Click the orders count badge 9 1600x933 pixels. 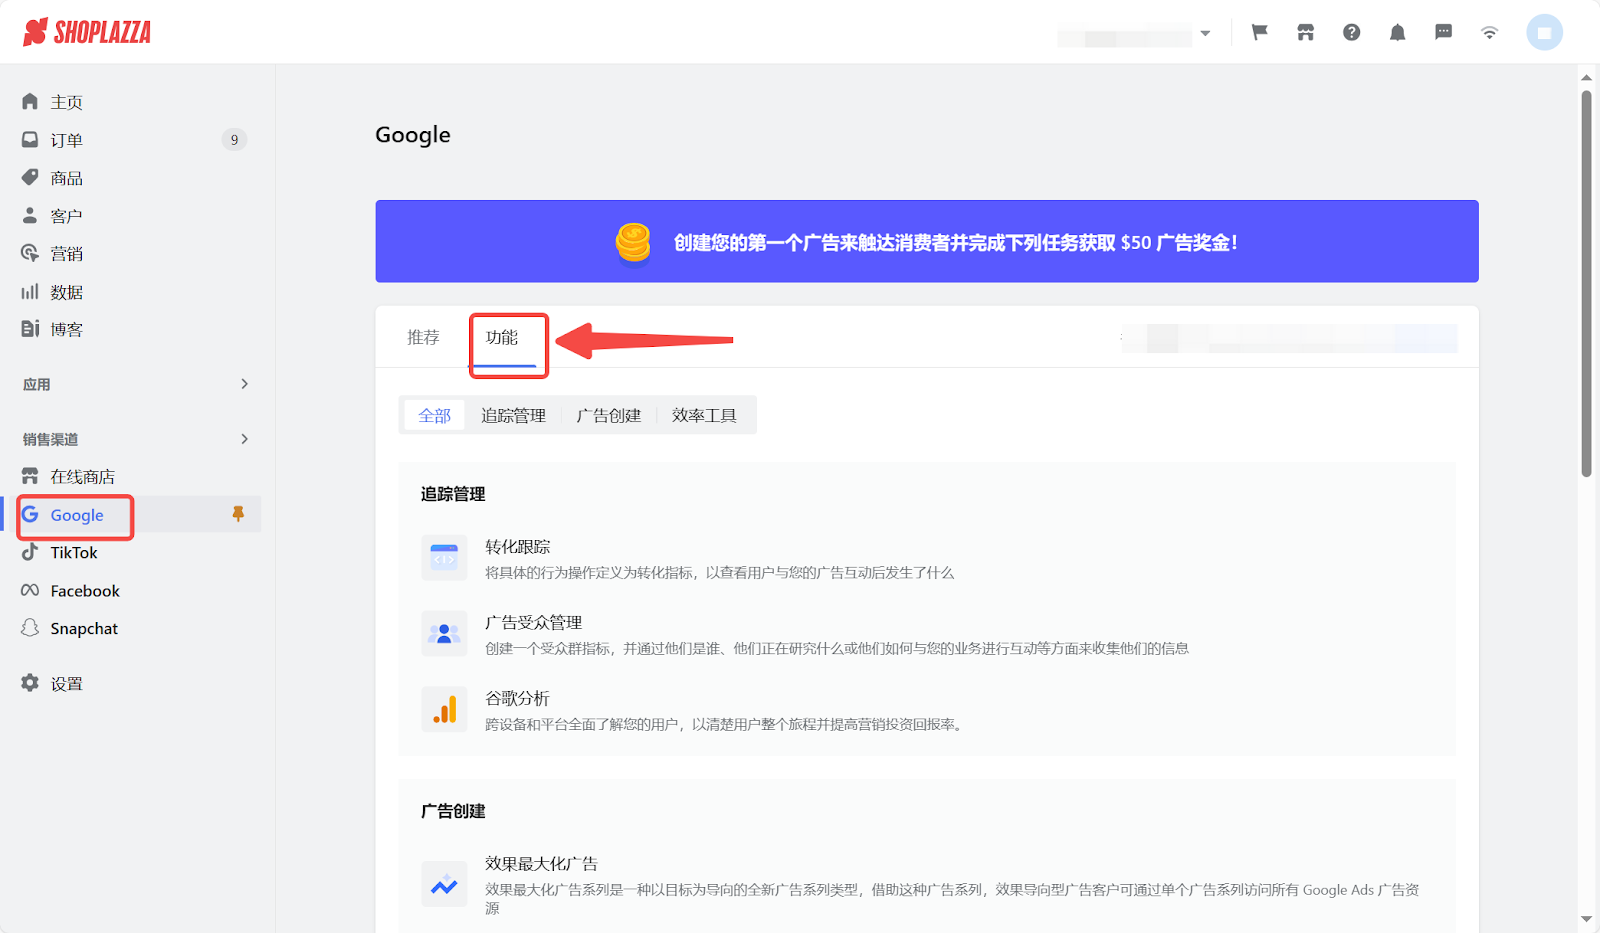(234, 140)
